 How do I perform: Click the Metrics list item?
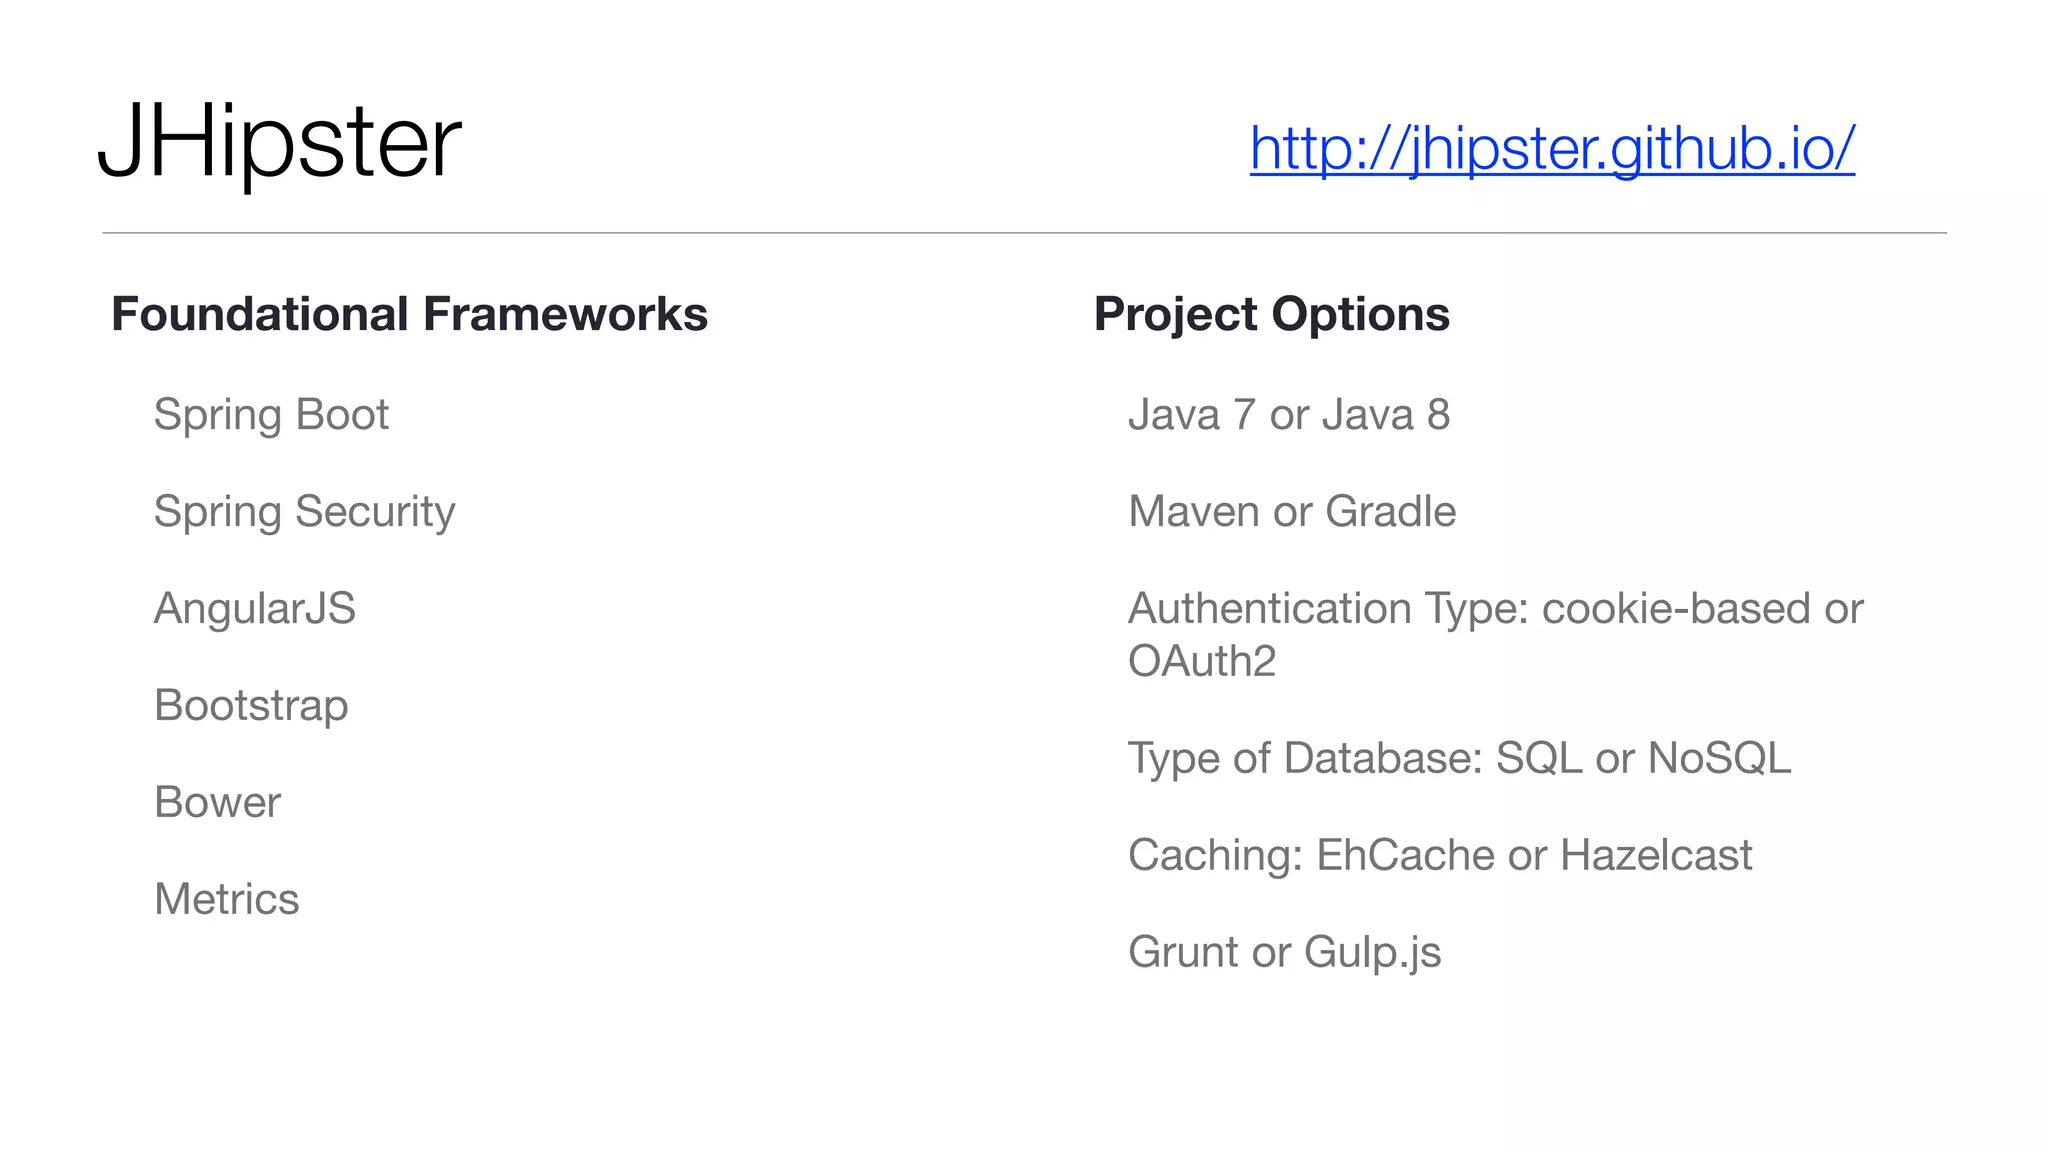pos(226,899)
